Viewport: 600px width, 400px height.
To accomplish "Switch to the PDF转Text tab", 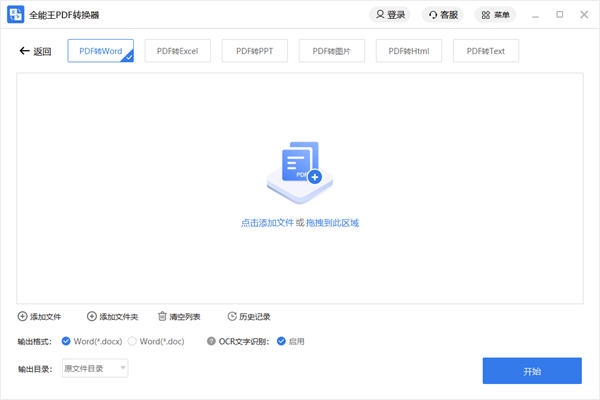I will (486, 51).
